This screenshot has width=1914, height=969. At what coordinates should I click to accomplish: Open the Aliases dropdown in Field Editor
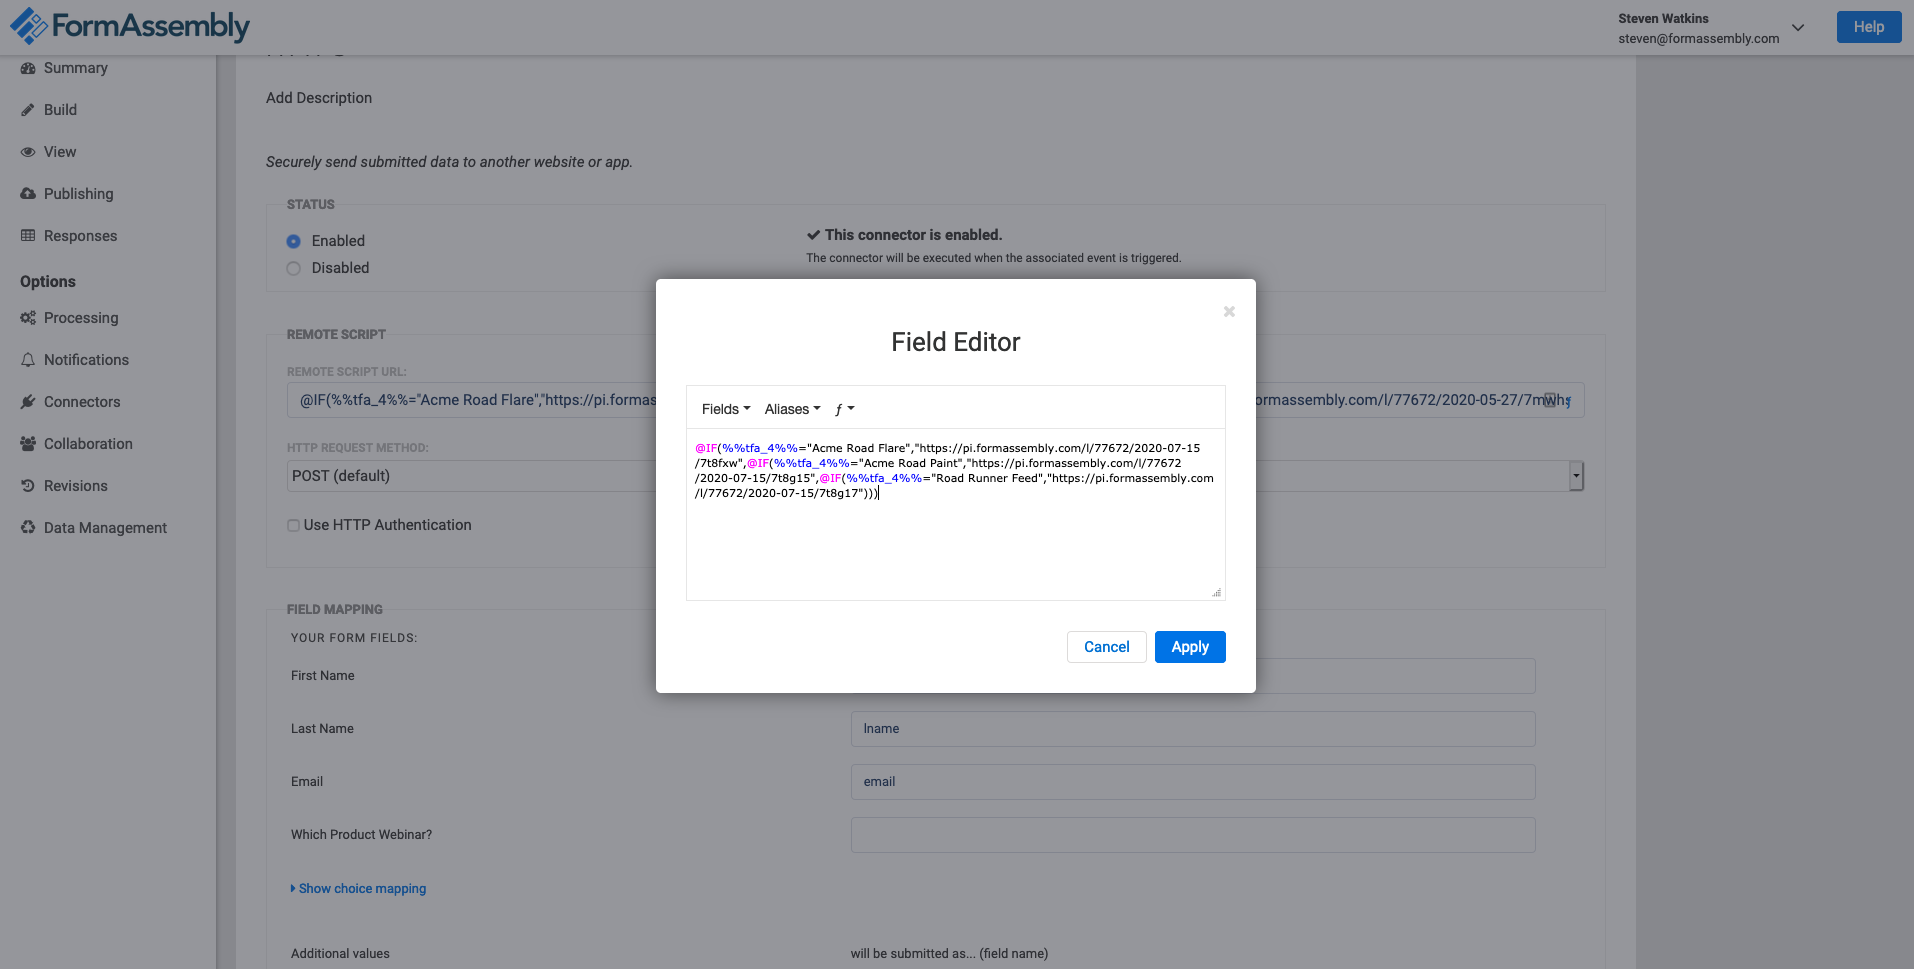(x=792, y=409)
